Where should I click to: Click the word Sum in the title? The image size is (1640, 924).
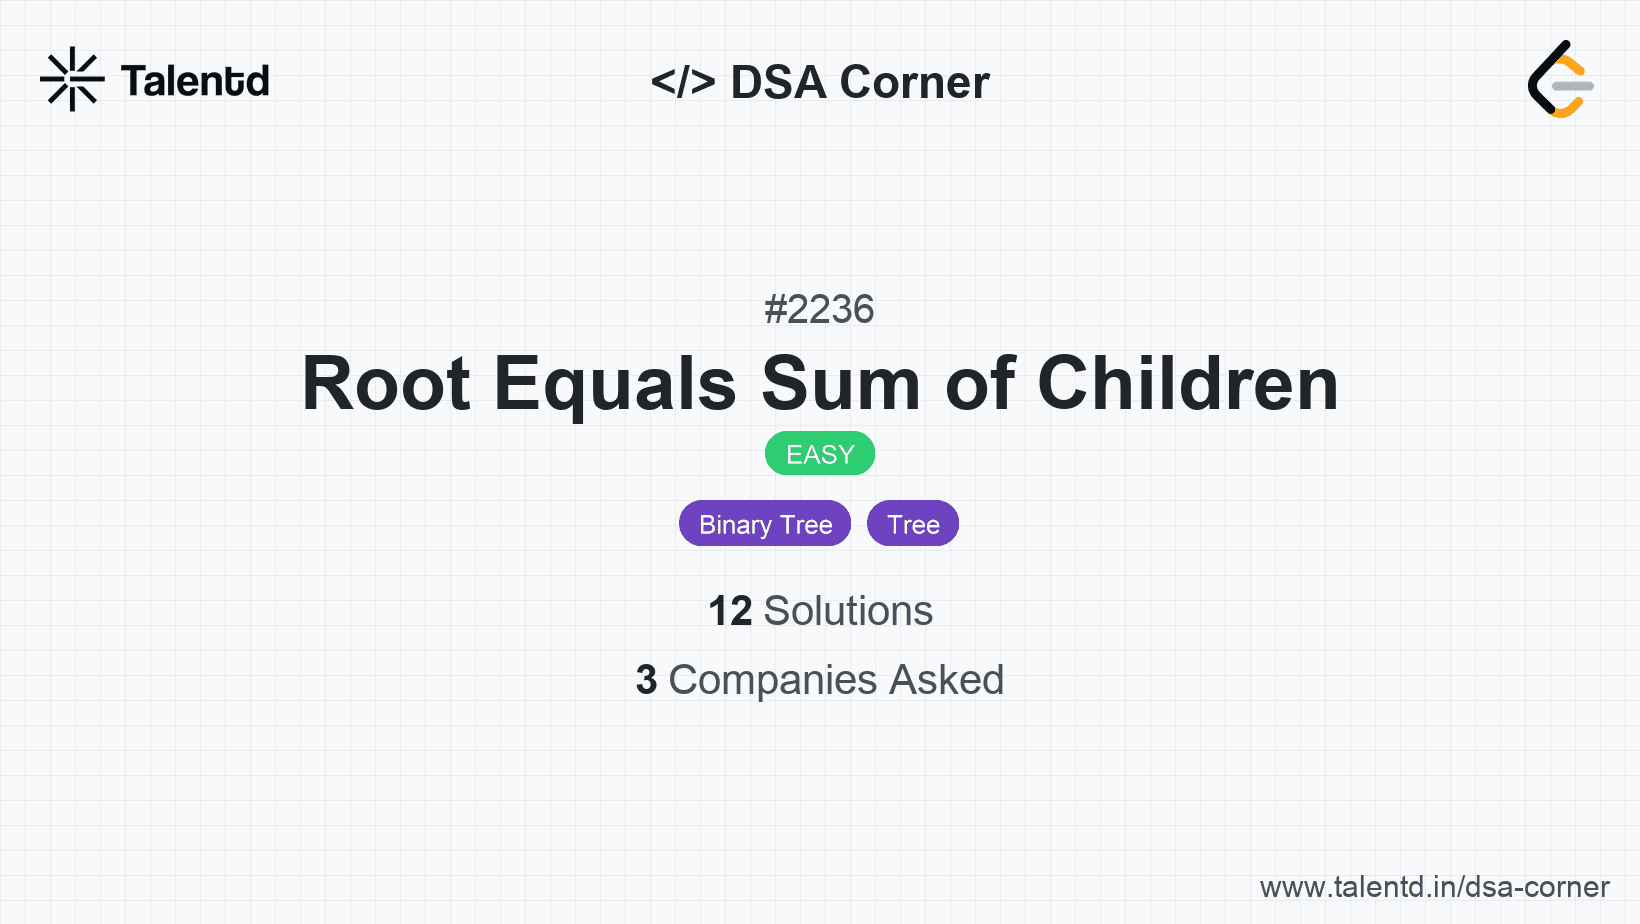coord(840,384)
